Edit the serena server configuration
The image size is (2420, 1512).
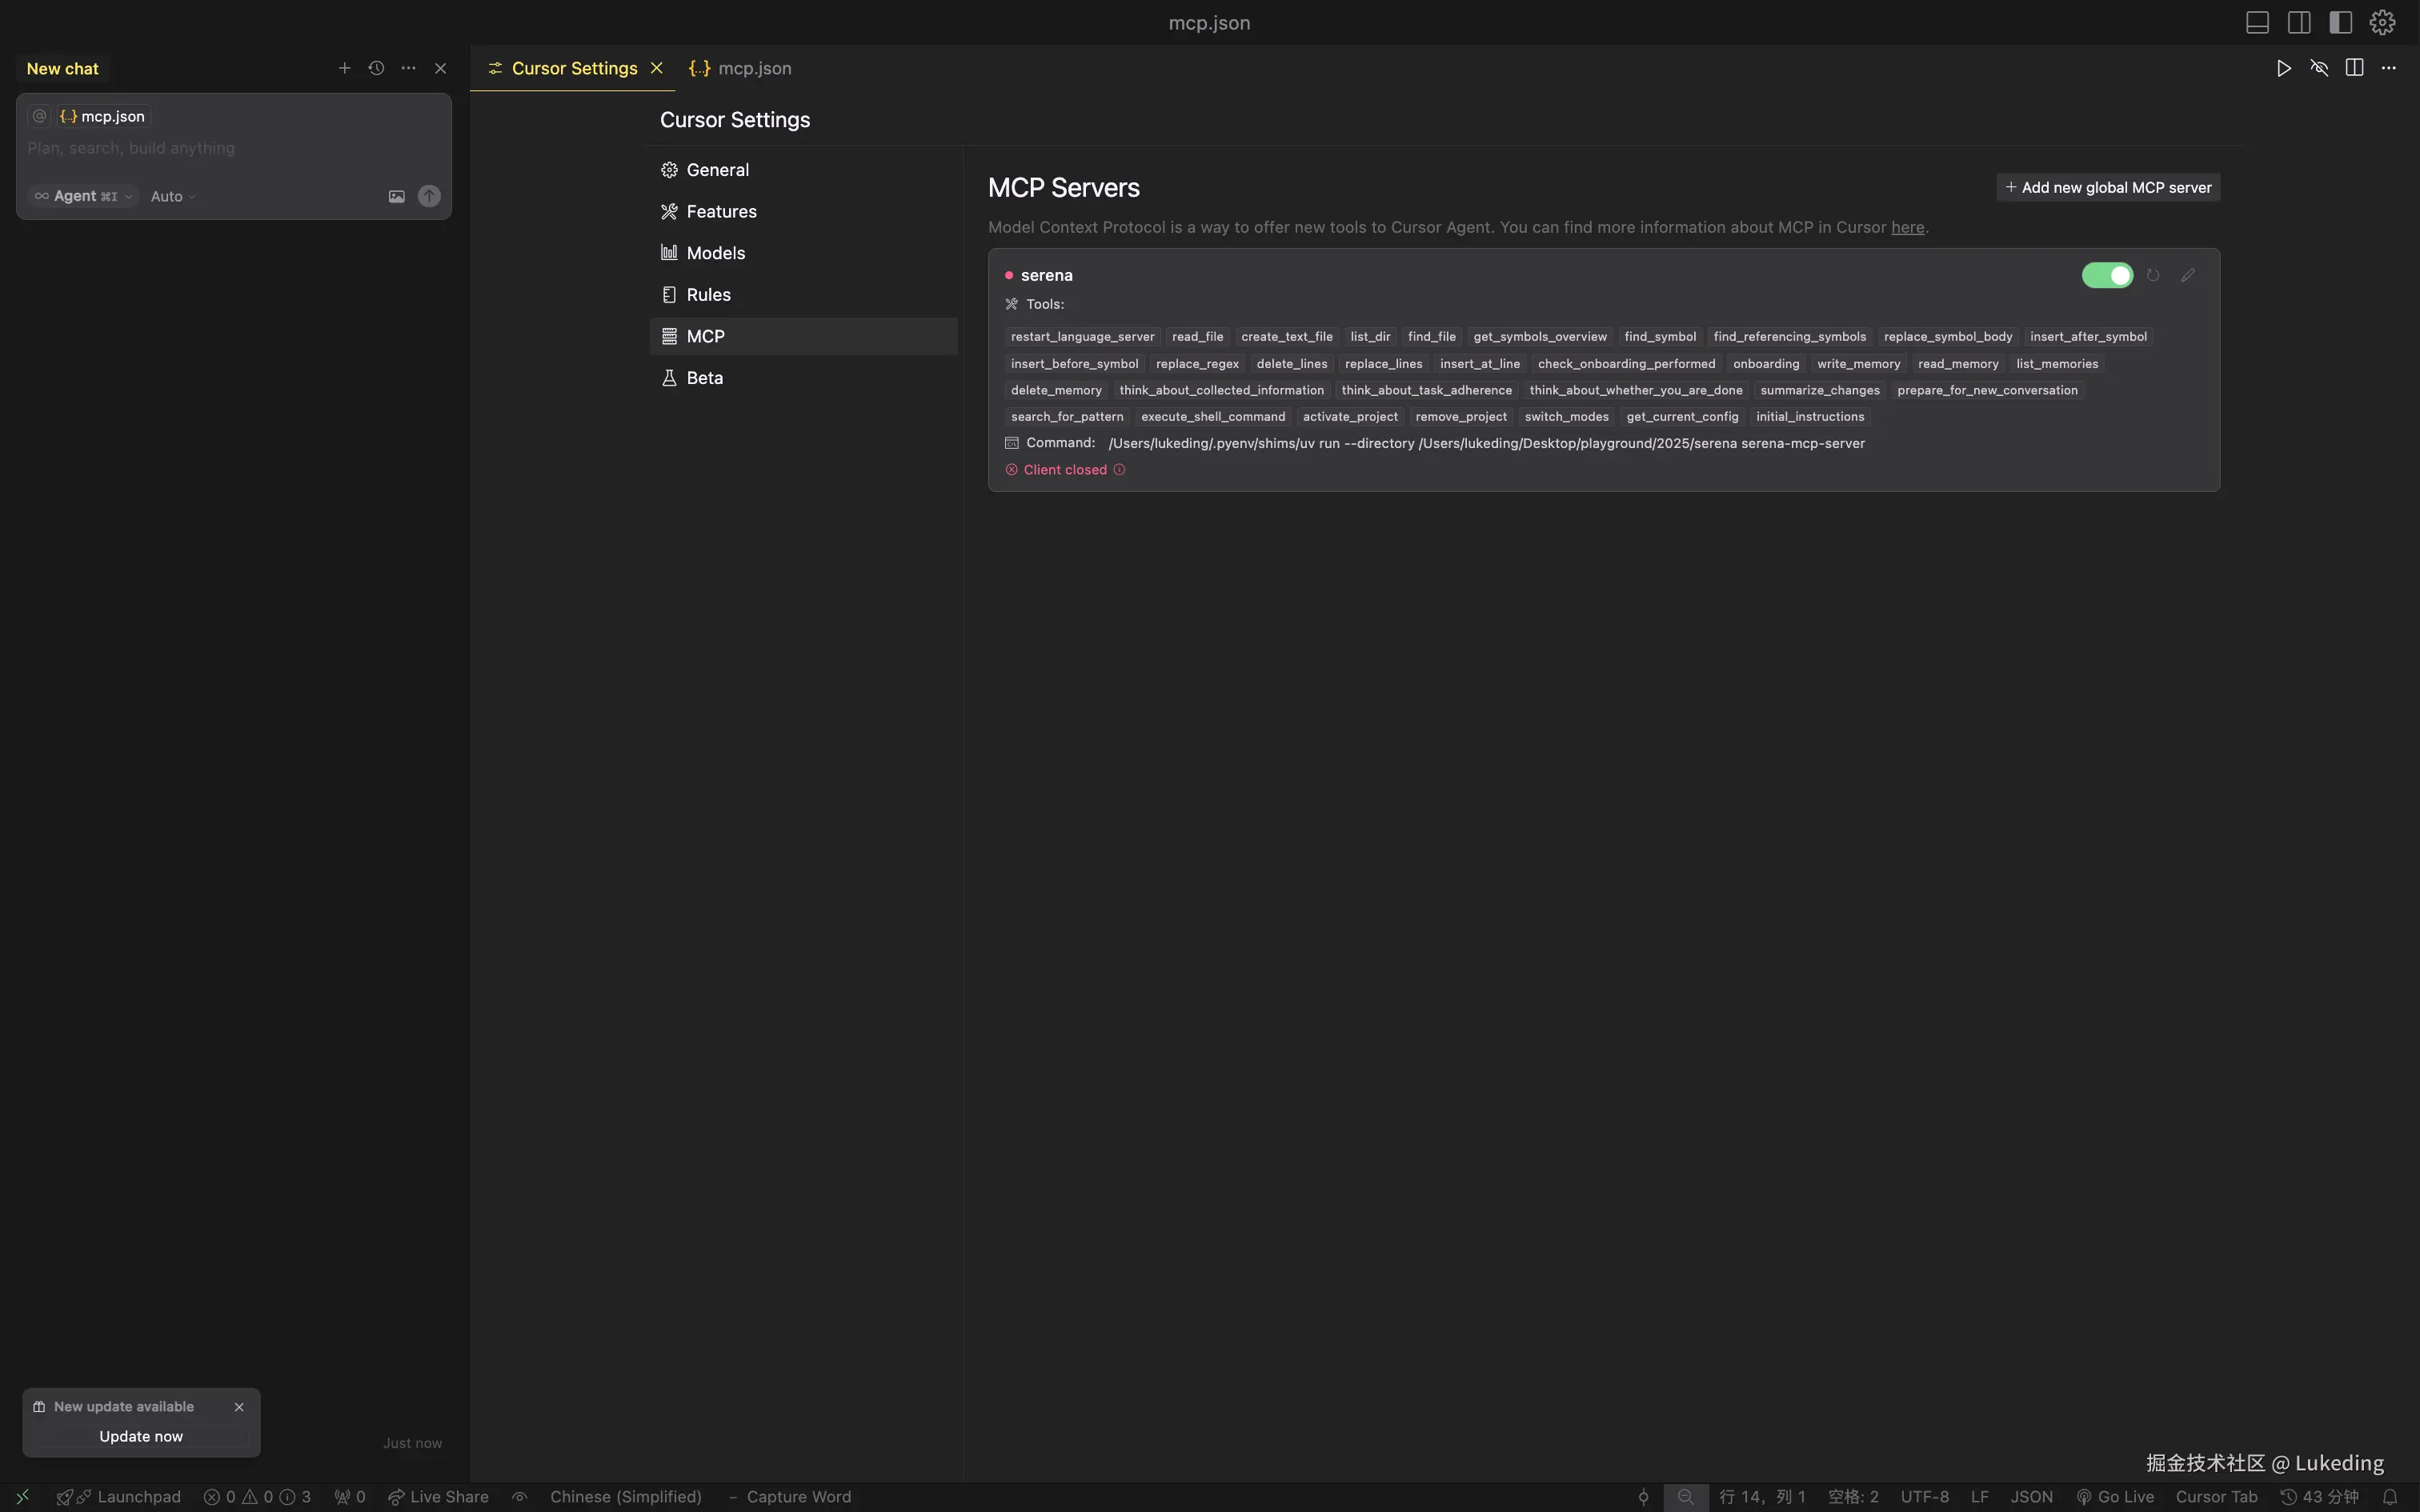2188,275
